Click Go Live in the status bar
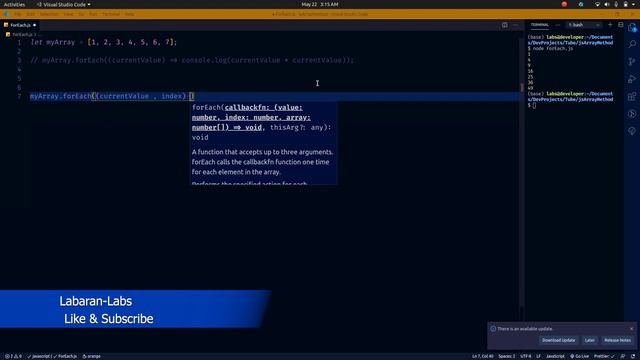This screenshot has width=640, height=360. 580,356
